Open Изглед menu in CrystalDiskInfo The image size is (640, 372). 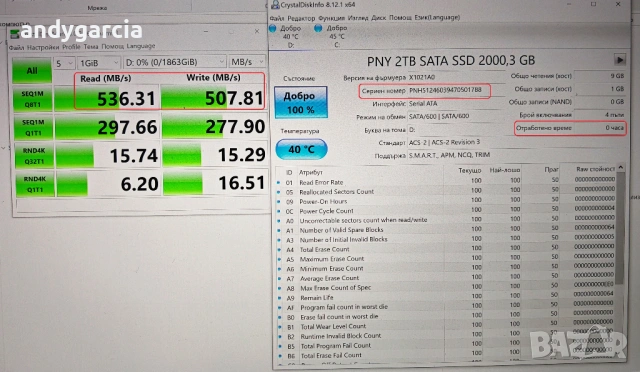click(x=358, y=18)
